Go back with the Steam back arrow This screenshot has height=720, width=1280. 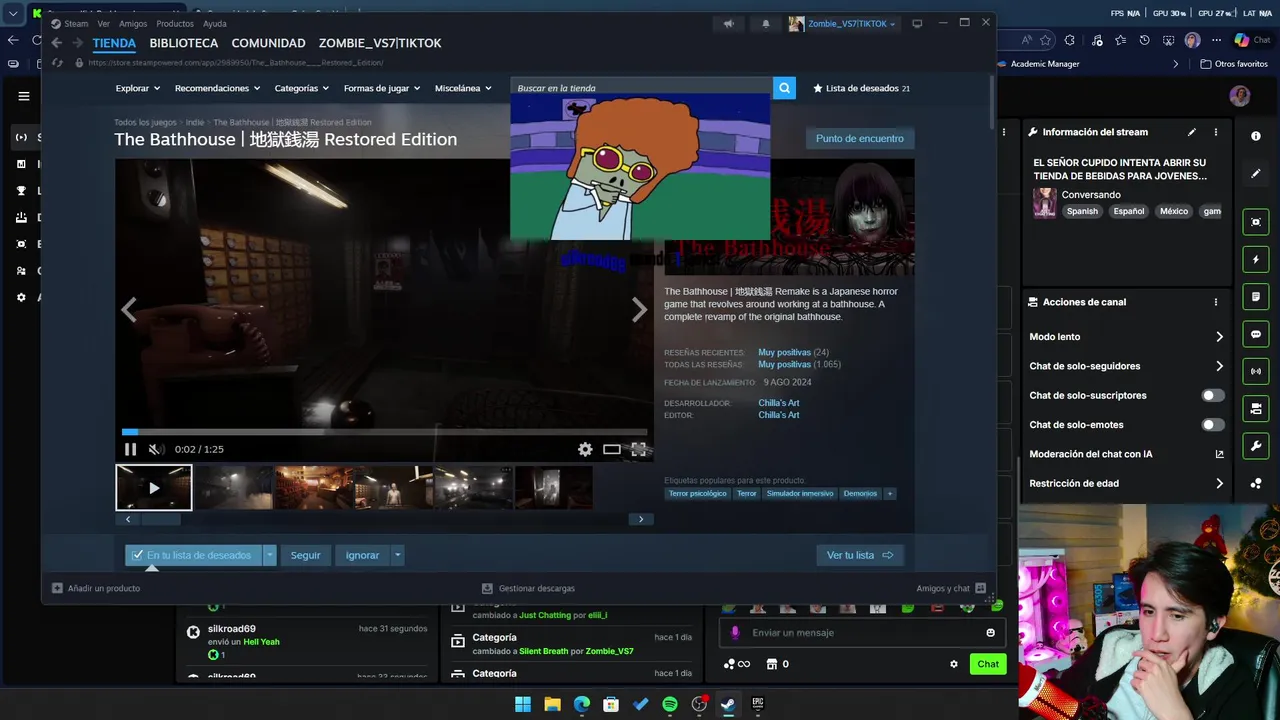tap(56, 43)
